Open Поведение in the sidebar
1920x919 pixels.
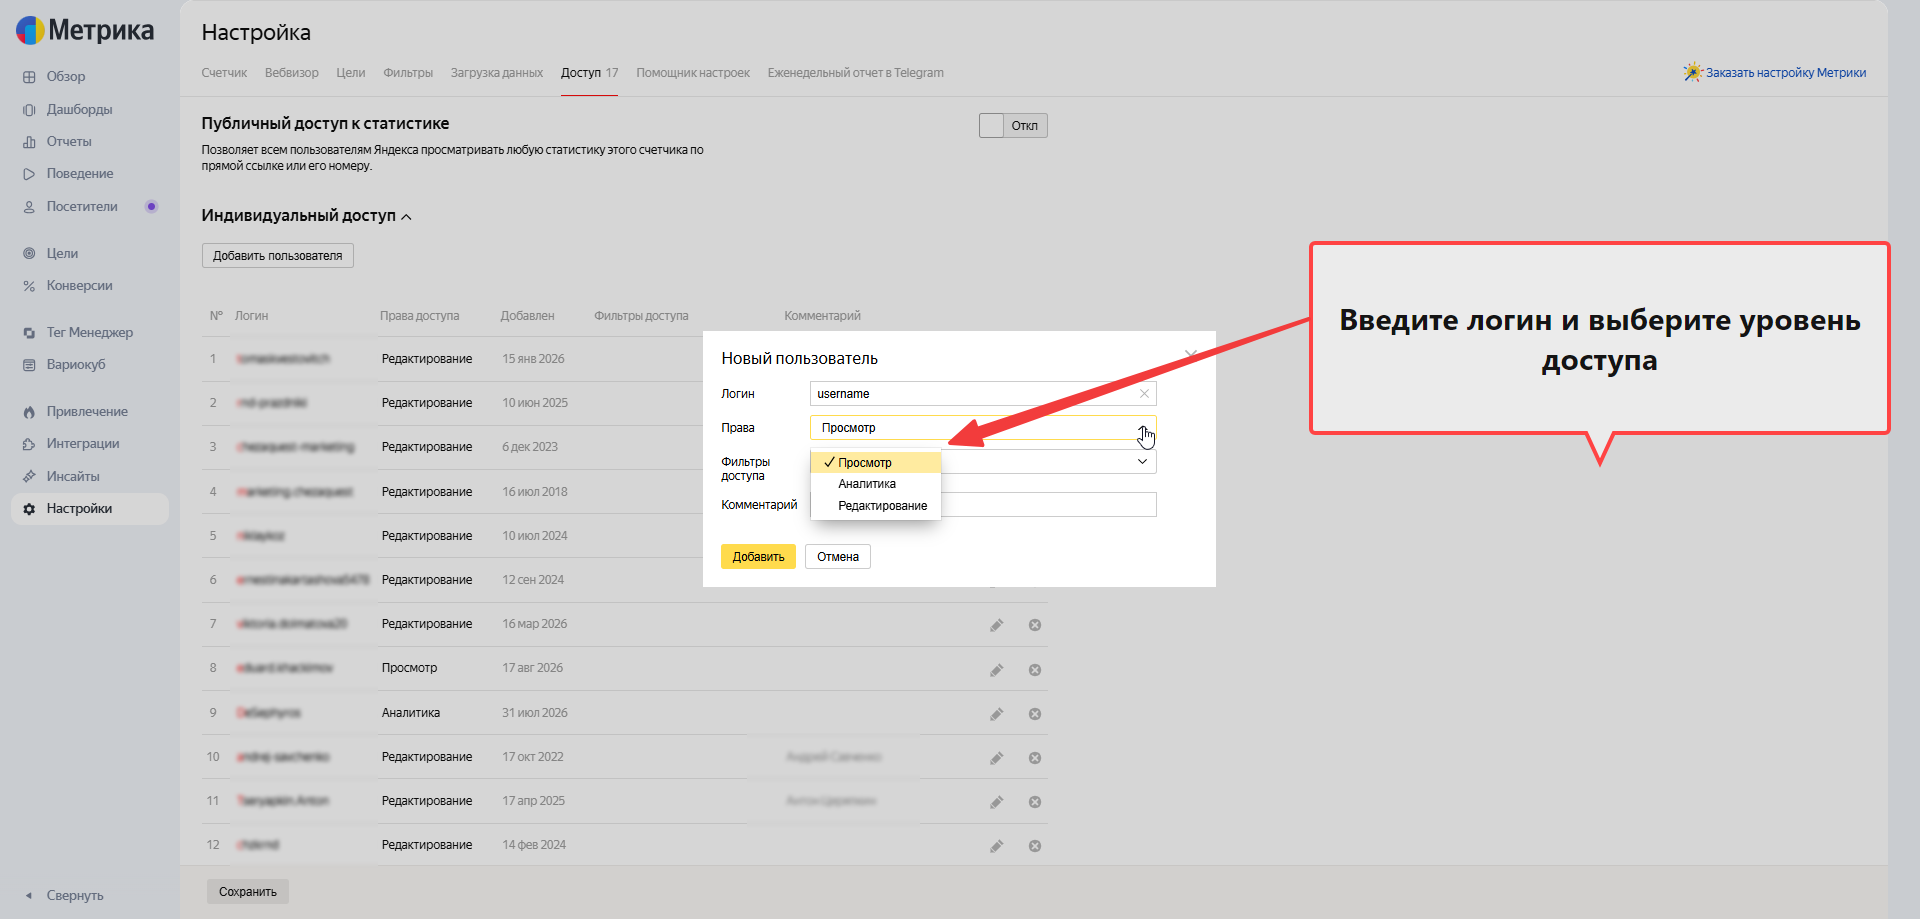[x=80, y=174]
